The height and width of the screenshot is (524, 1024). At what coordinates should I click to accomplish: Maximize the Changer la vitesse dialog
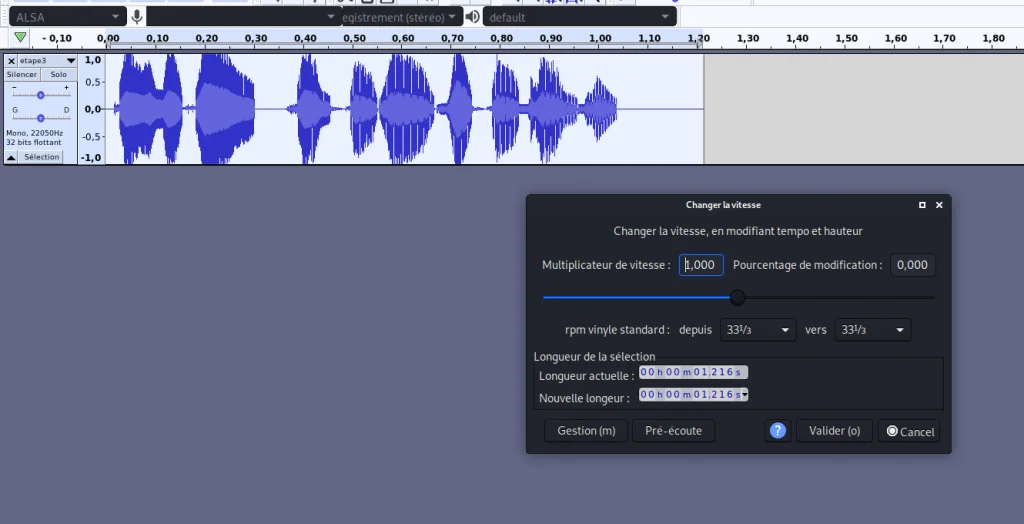click(922, 205)
